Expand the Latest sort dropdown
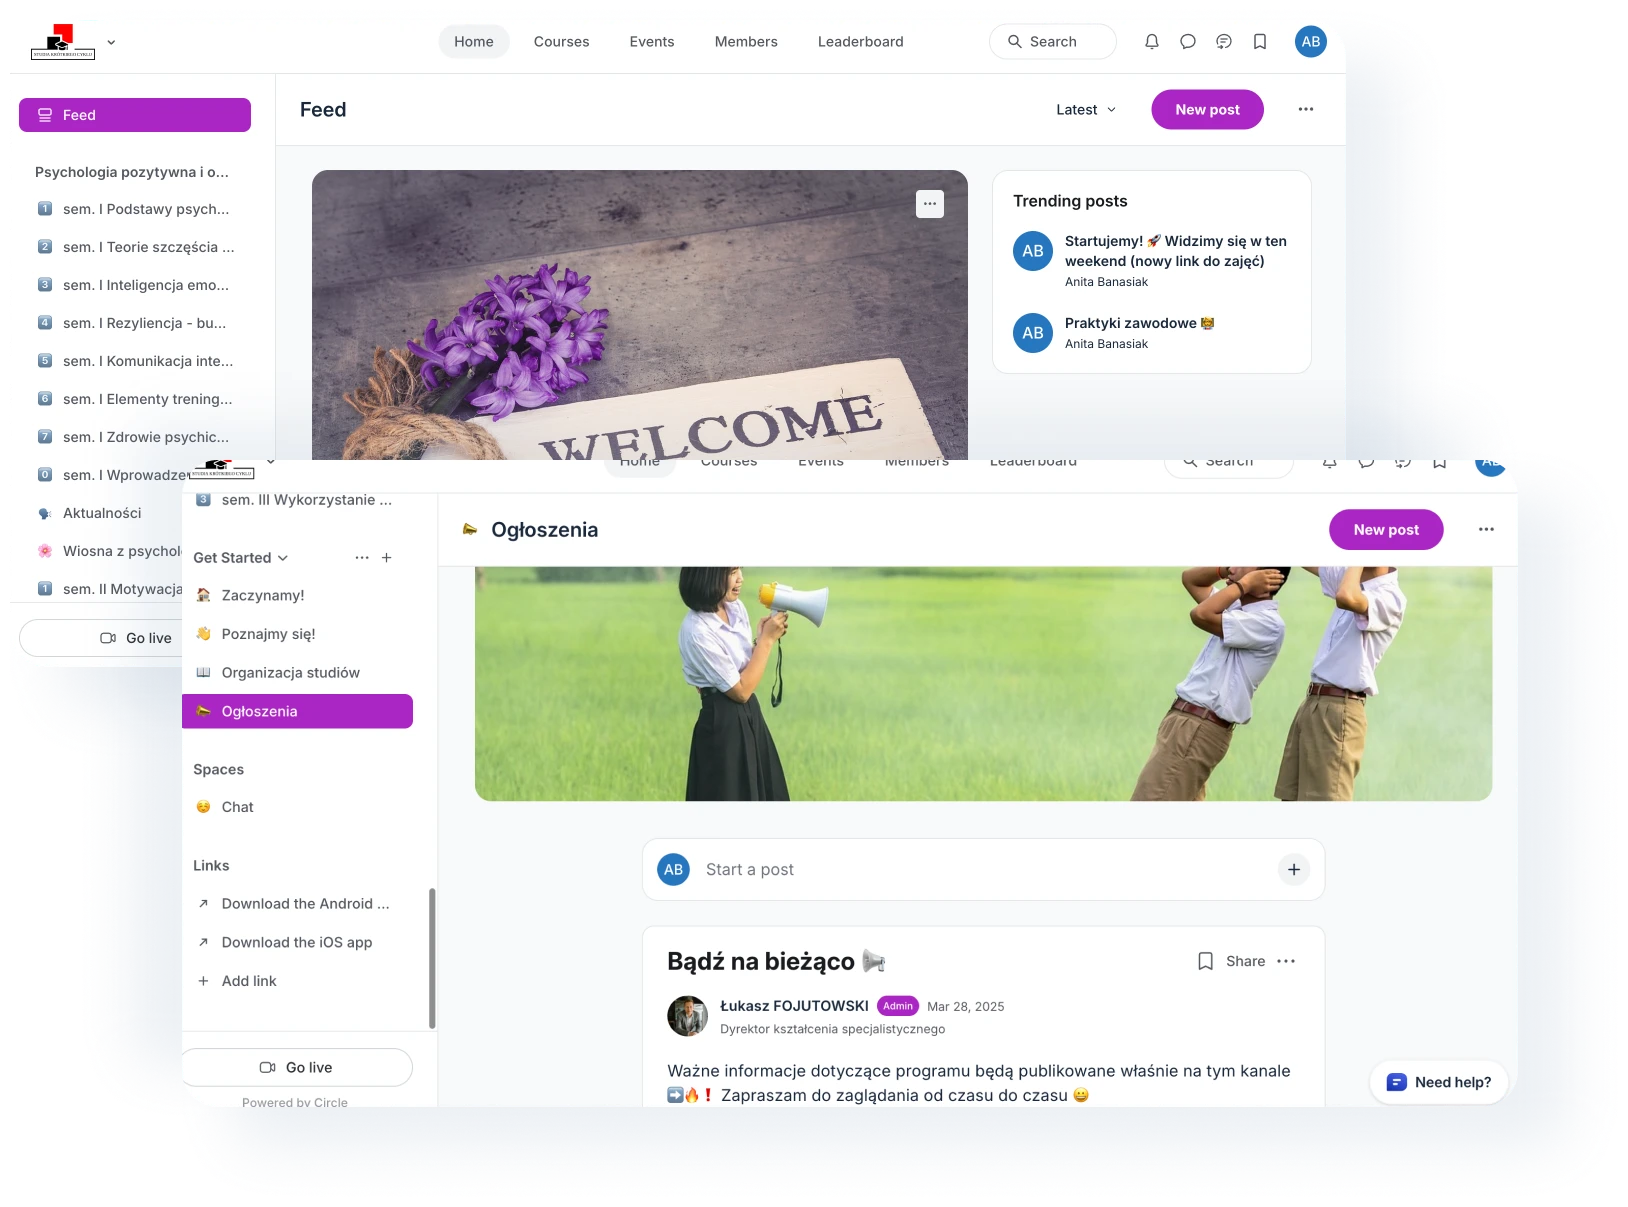1628x1207 pixels. (1086, 110)
